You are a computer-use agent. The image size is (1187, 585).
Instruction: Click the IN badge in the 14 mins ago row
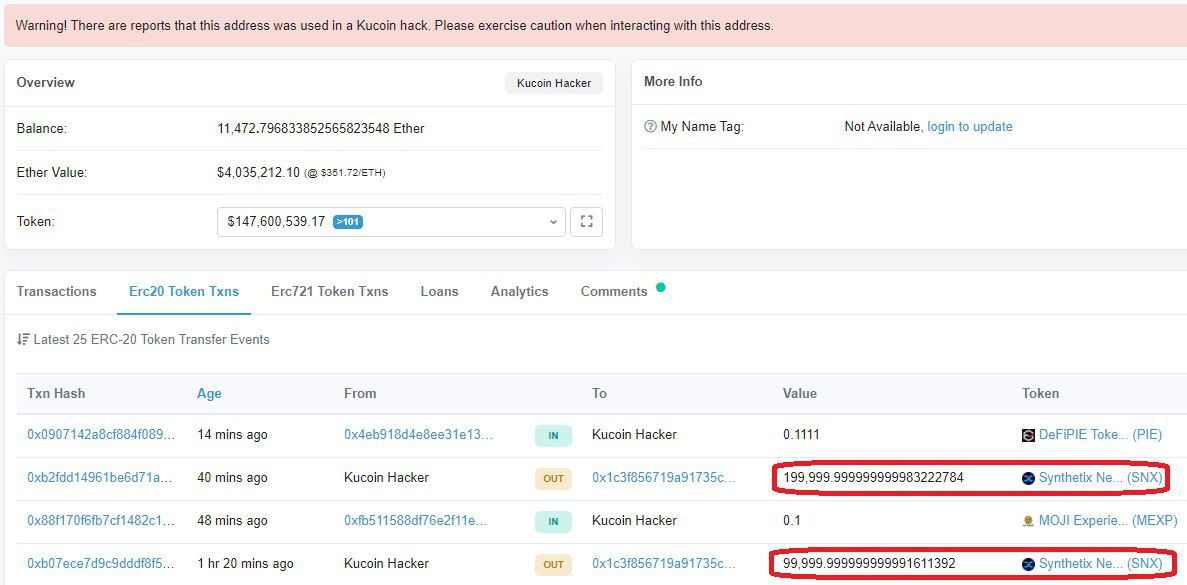(553, 435)
